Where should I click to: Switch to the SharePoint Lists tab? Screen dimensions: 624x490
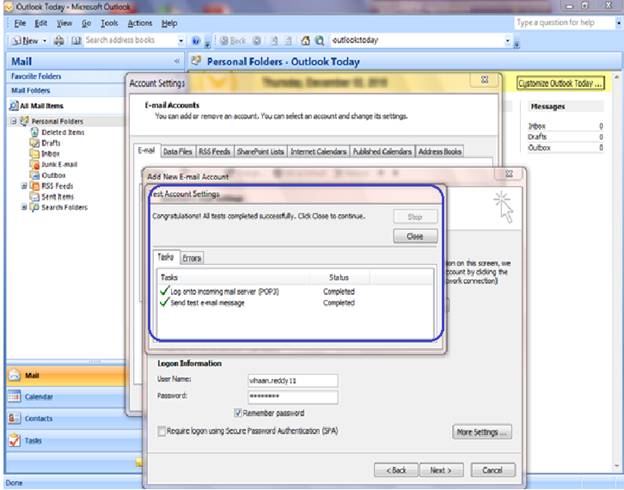(x=260, y=152)
